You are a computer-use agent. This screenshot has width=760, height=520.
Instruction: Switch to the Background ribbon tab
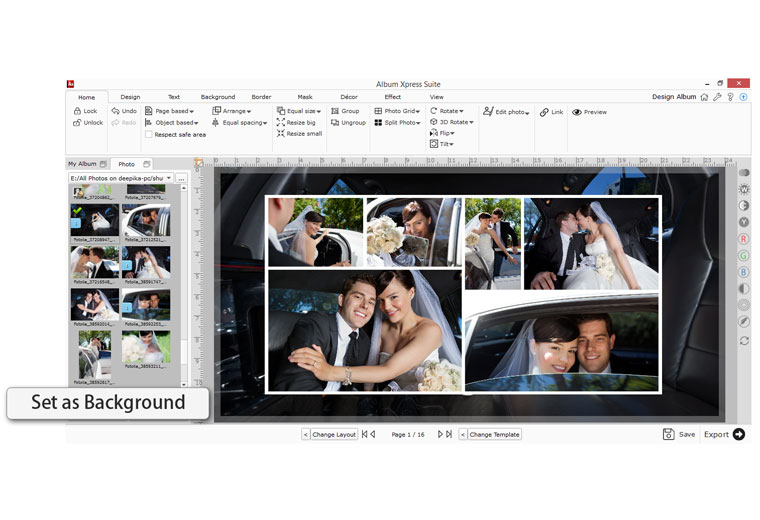click(218, 97)
